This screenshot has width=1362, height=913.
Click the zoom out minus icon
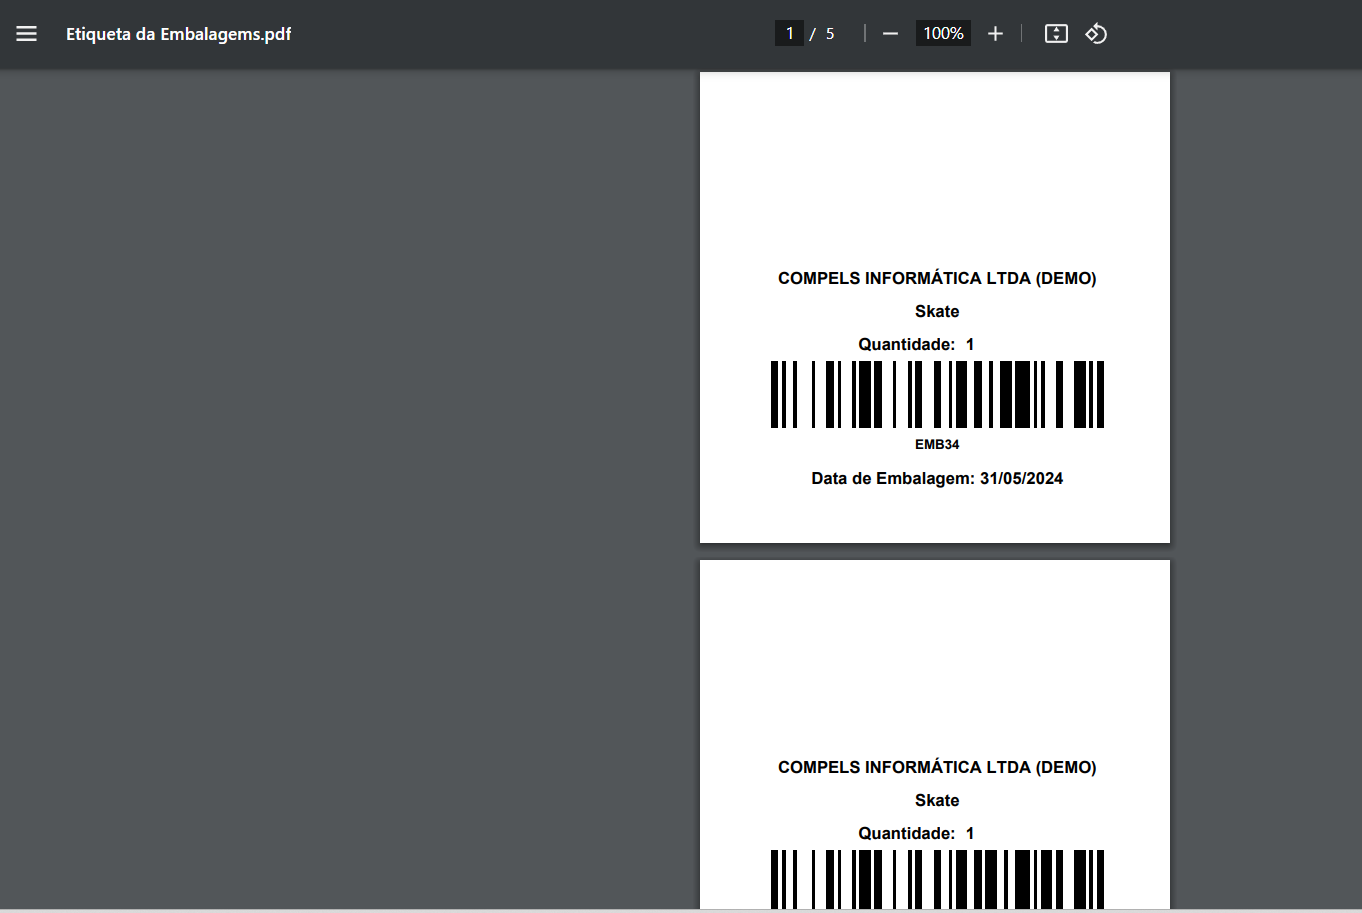point(890,34)
